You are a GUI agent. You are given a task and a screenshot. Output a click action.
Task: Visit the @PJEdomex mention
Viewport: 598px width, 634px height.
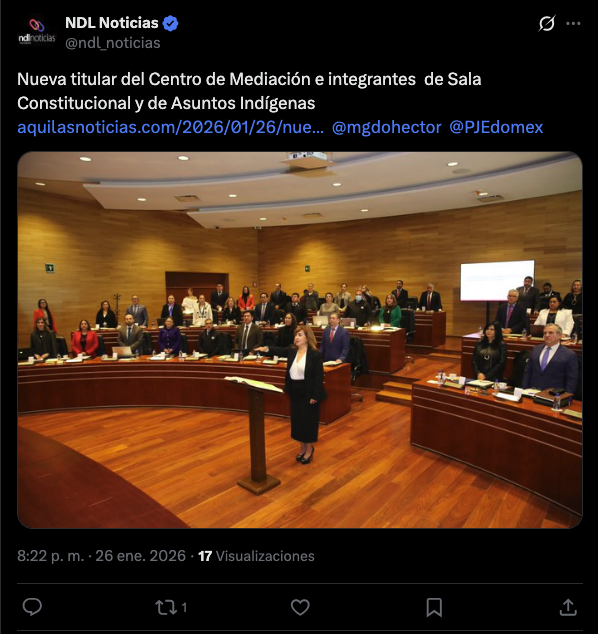pos(496,127)
